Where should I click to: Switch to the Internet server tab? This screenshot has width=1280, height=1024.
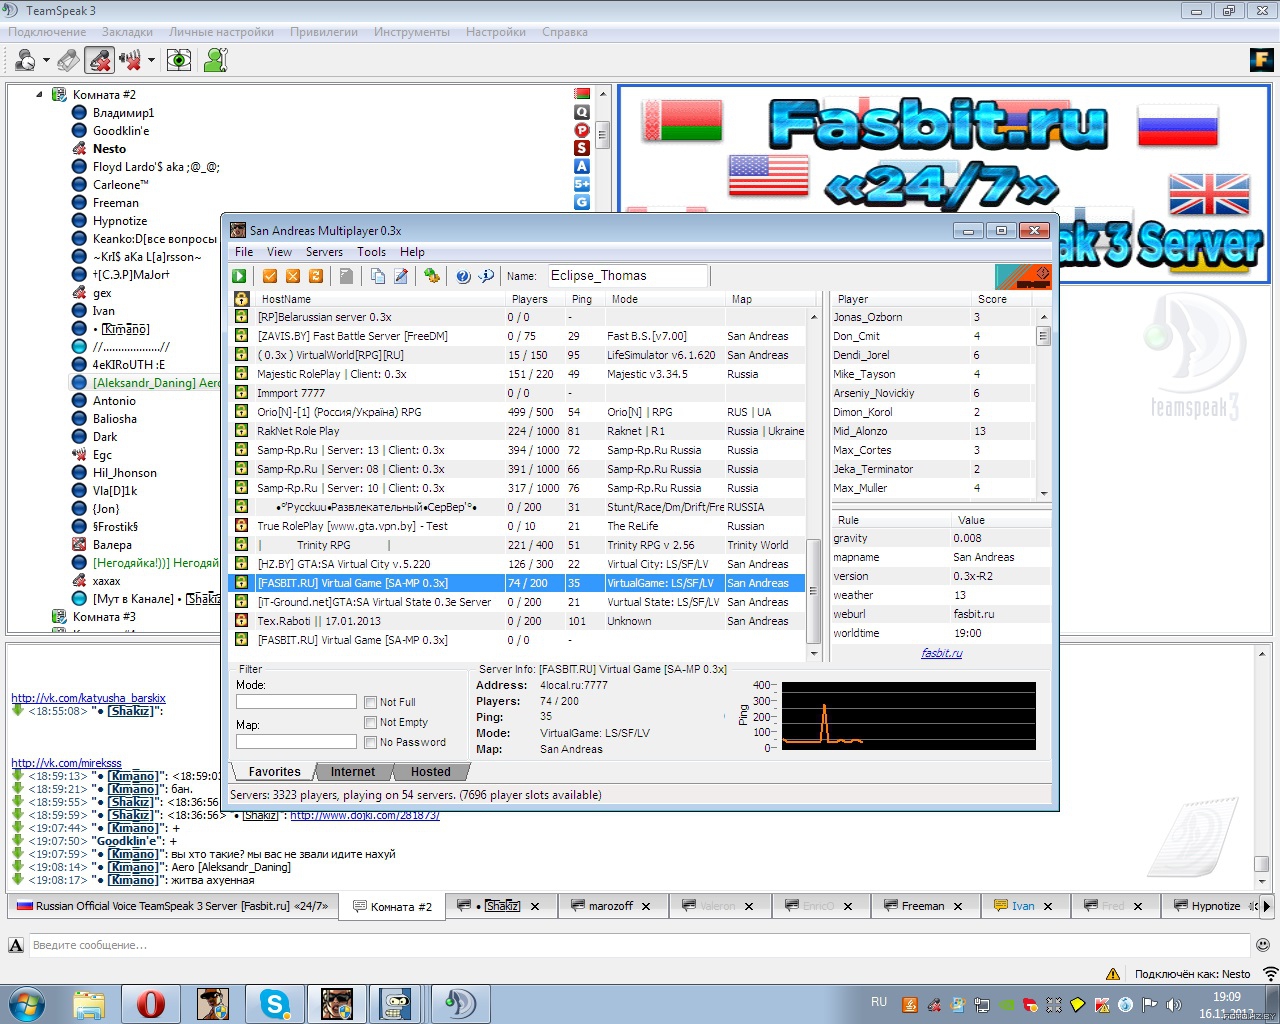point(353,772)
